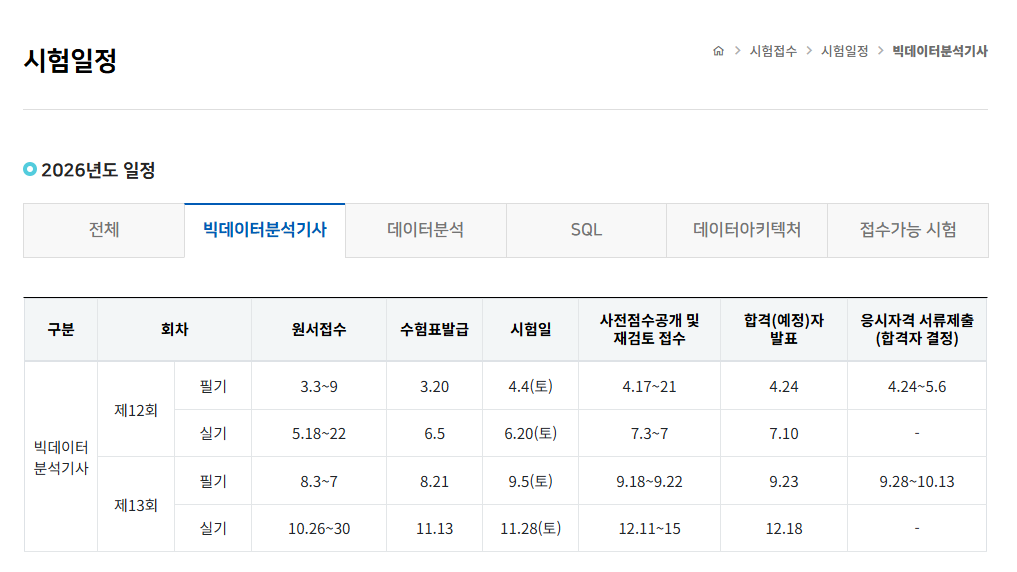Click score review period 4.17~21

(x=649, y=387)
